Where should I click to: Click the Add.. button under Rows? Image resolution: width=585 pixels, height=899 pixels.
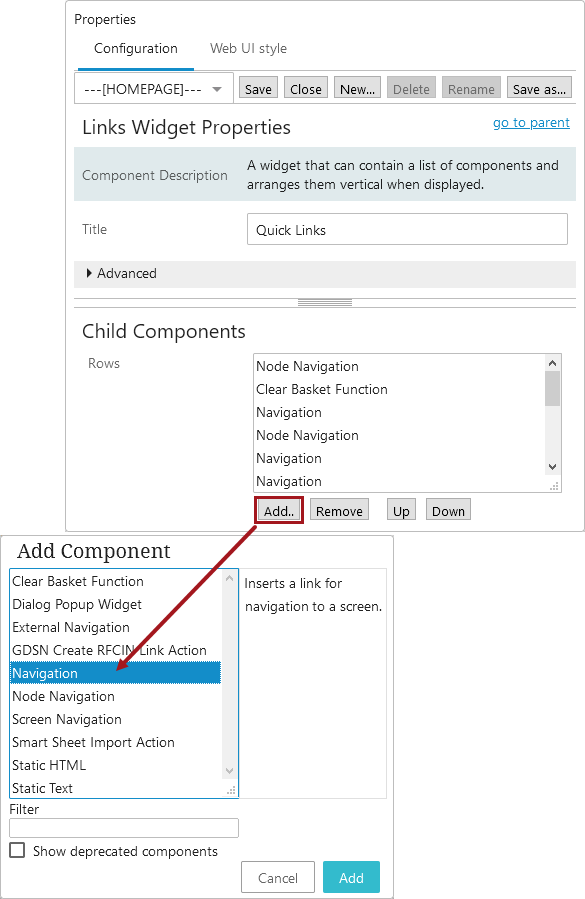pyautogui.click(x=279, y=510)
